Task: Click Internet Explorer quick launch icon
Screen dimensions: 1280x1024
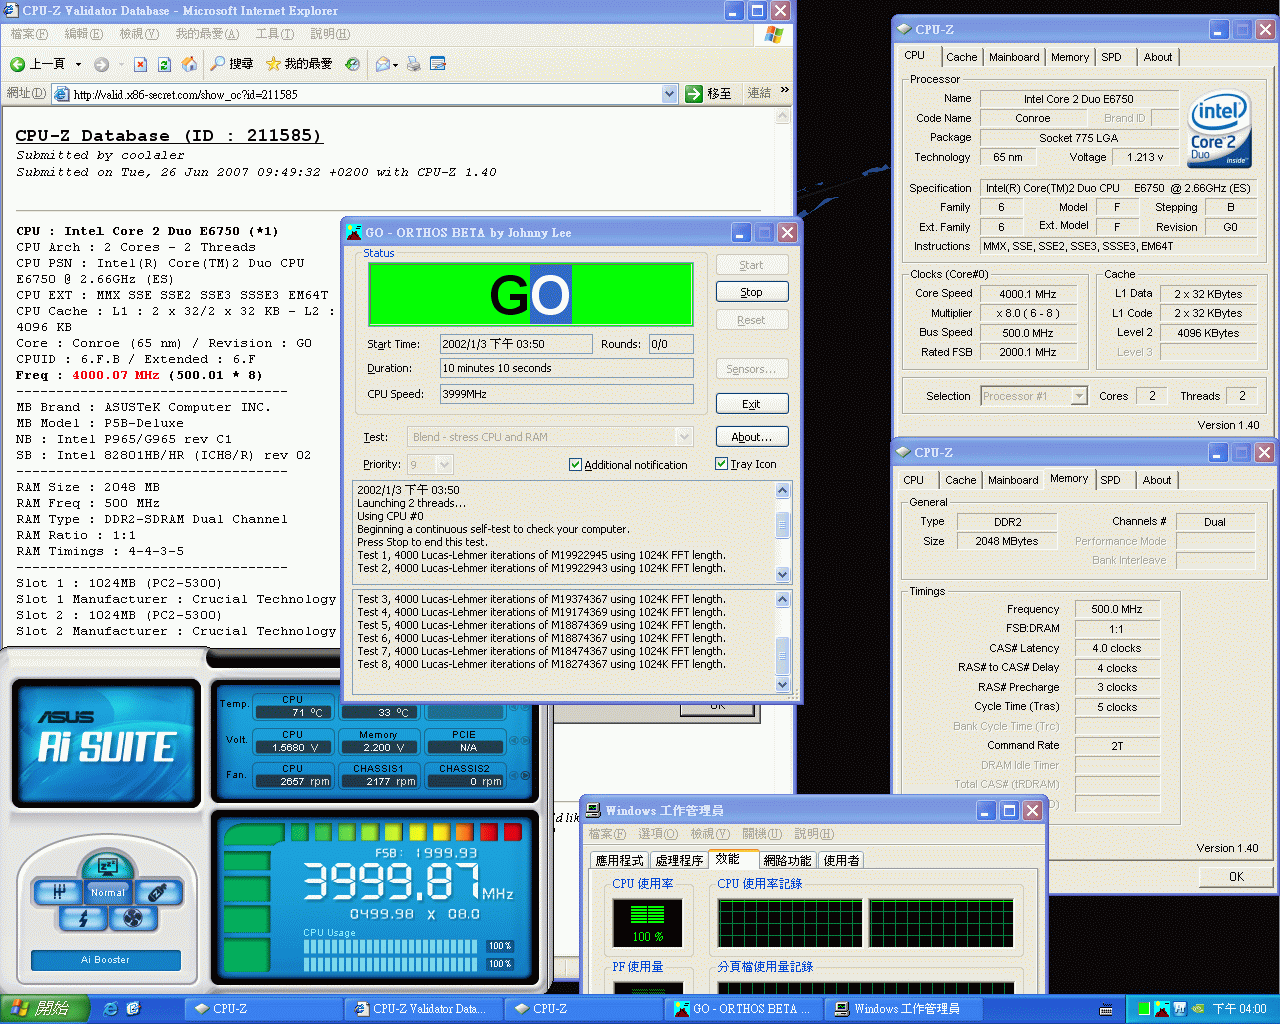Action: pos(110,1008)
